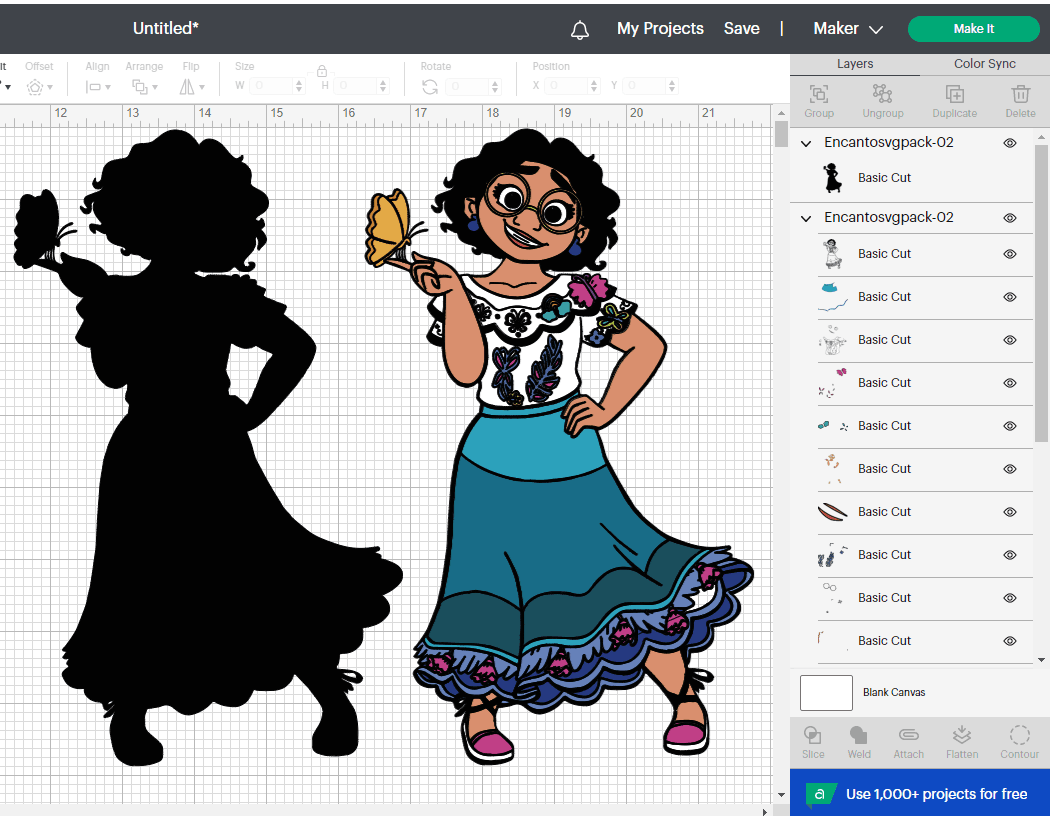
Task: Click the width W stepper arrows
Action: [x=299, y=86]
